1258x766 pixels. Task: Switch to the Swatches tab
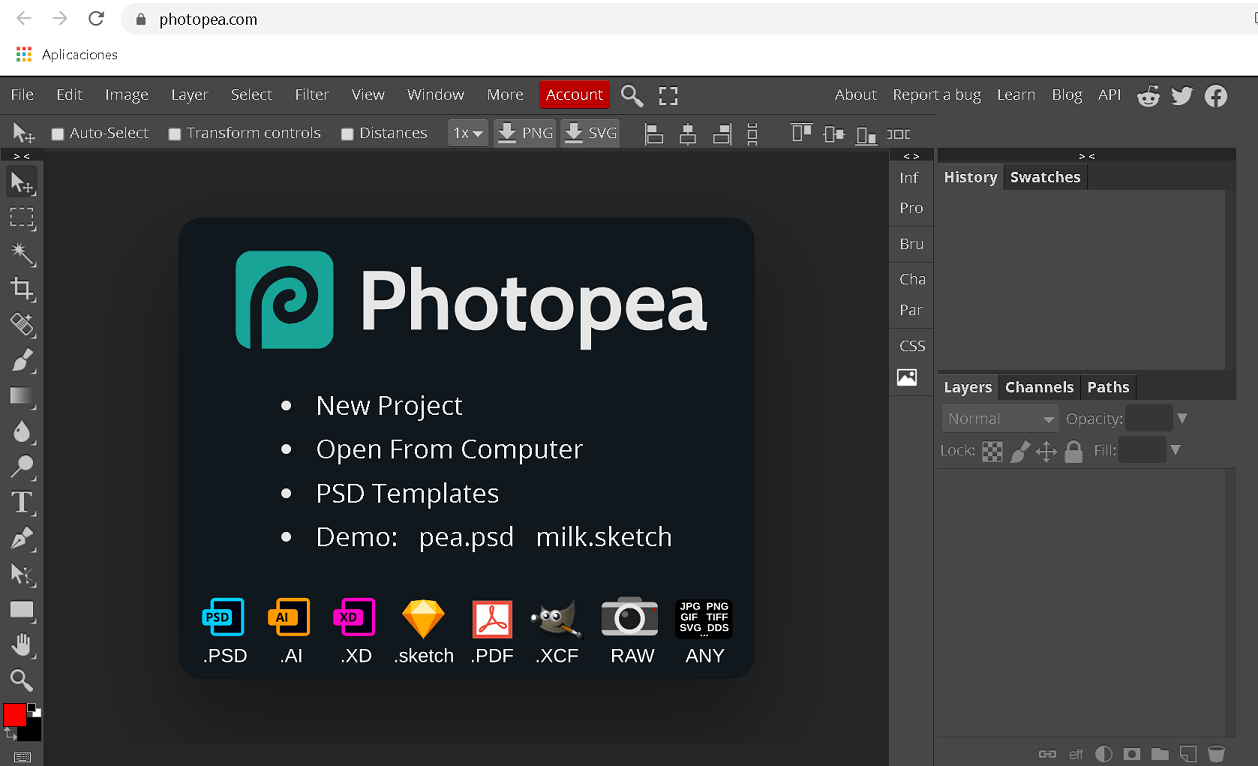point(1045,177)
